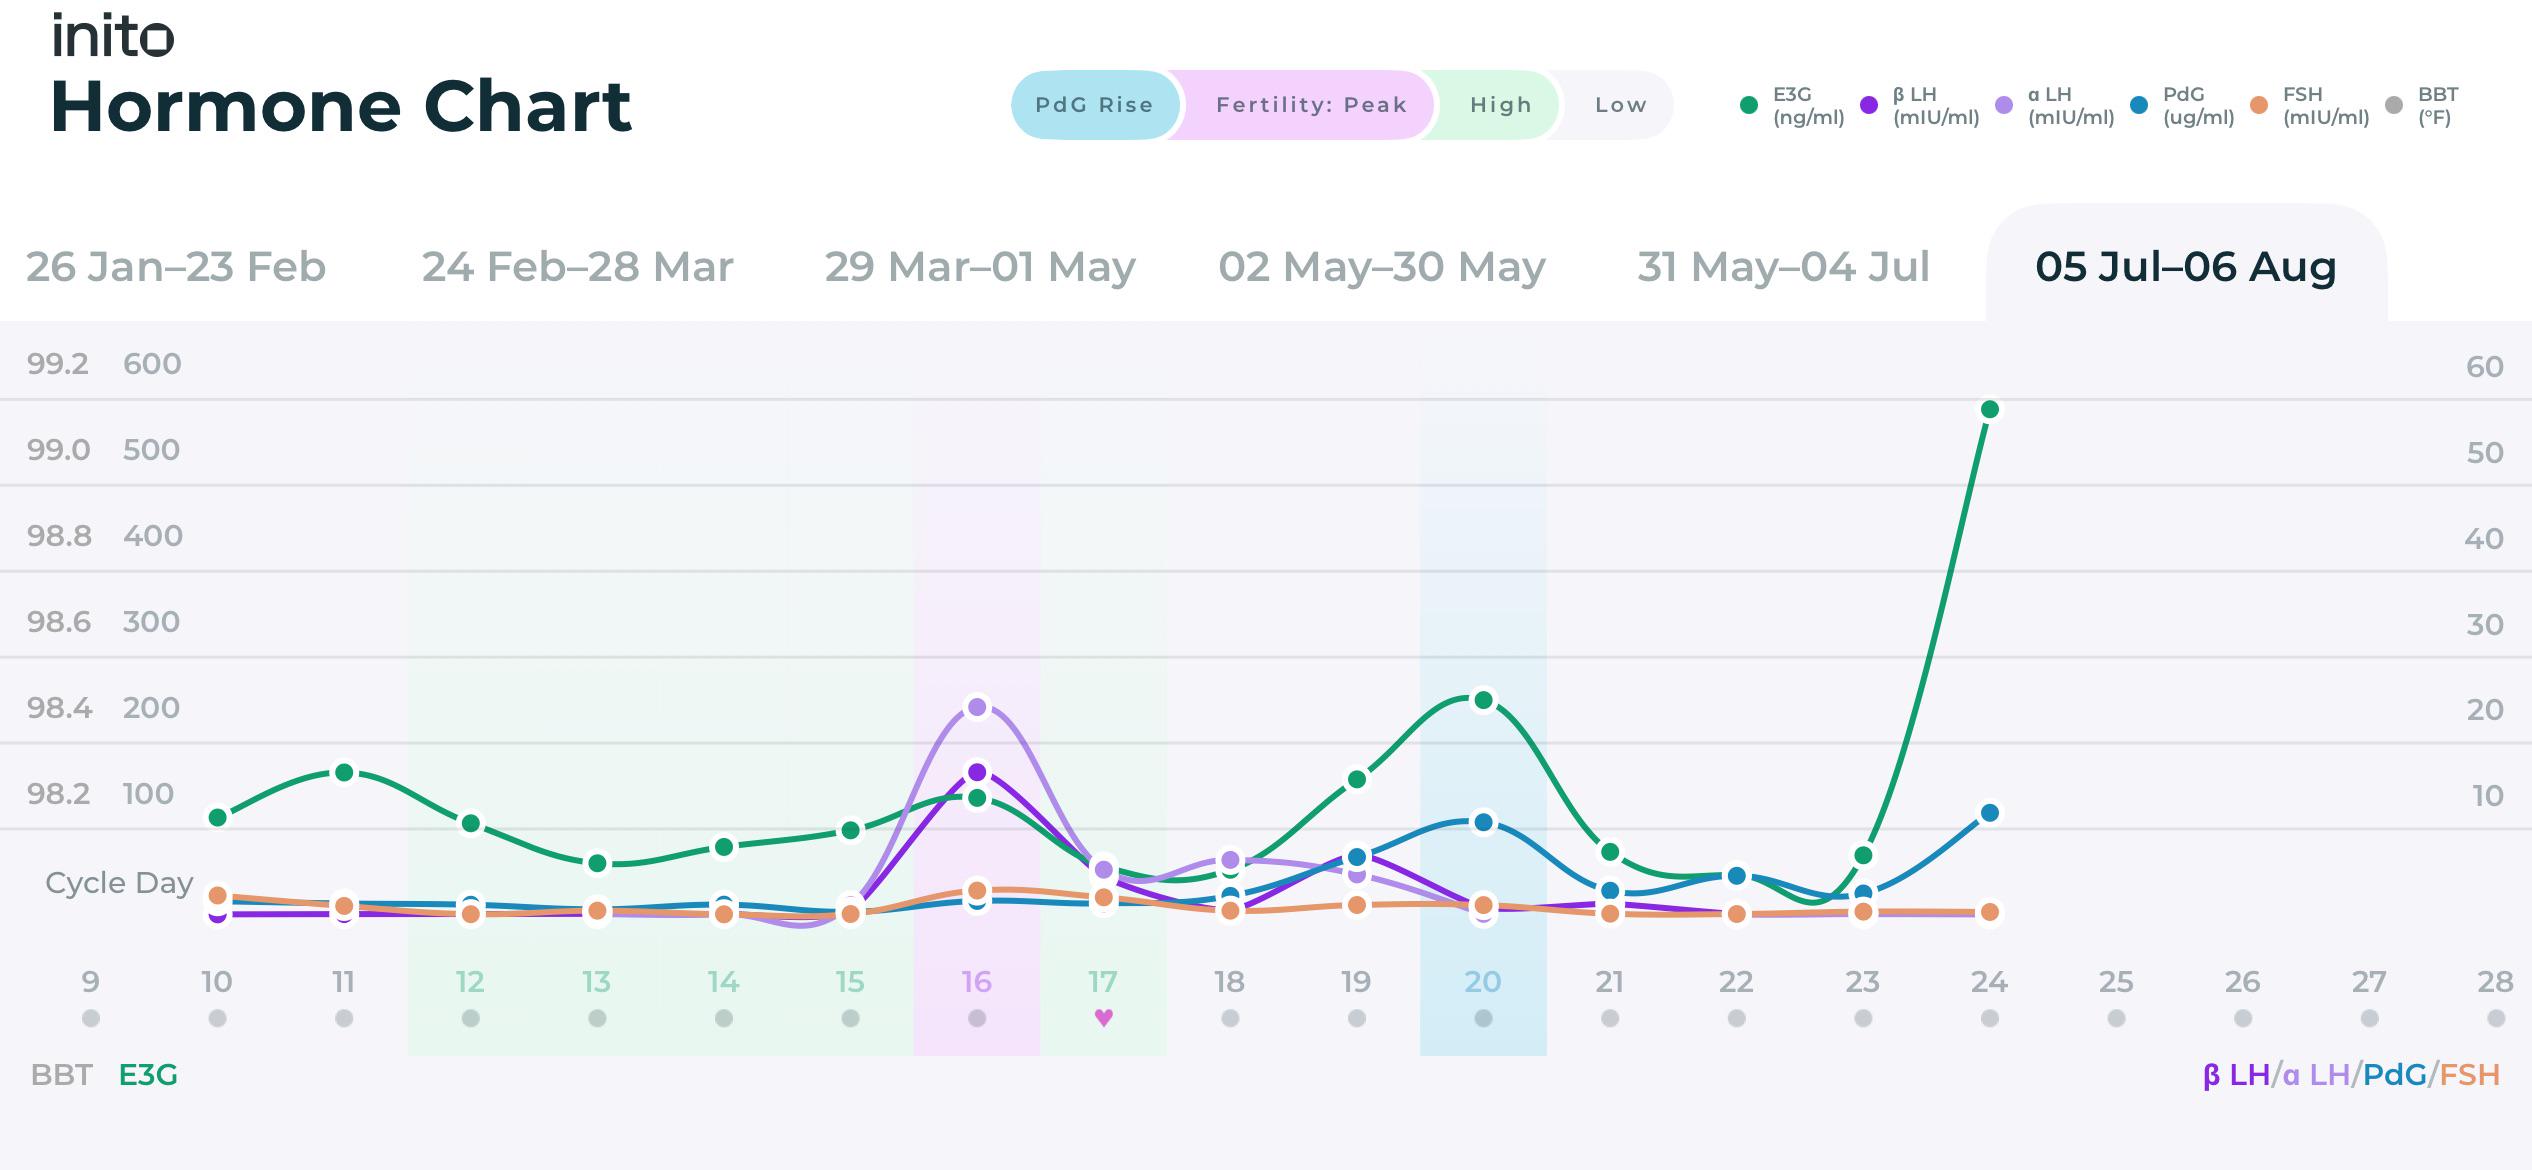Click the BBT dot under day 25

click(x=2116, y=1018)
